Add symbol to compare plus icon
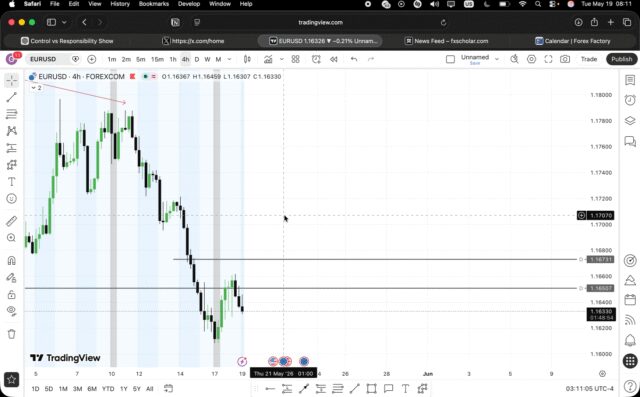Screen dimensions: 640x397 point(92,59)
